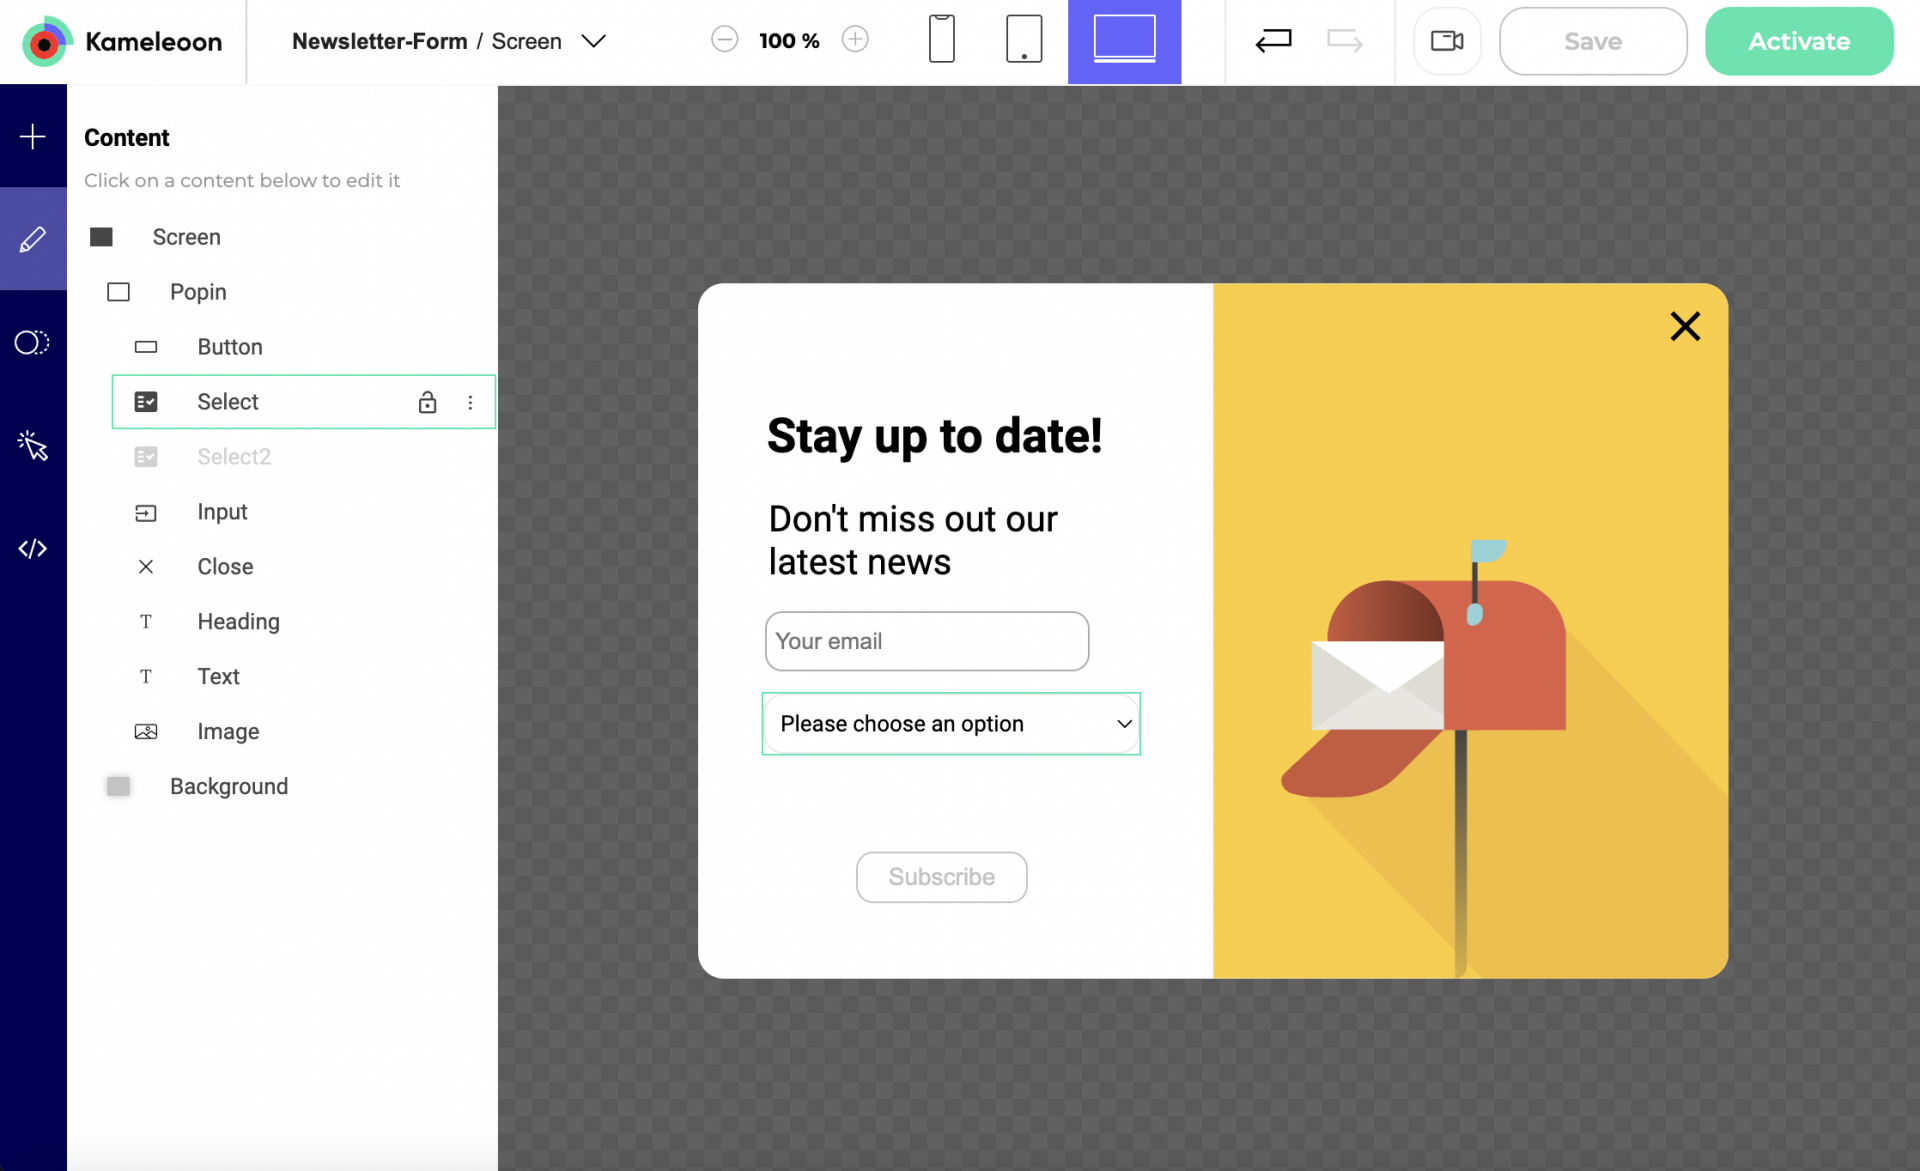Zoom out with the minus icon

click(724, 40)
